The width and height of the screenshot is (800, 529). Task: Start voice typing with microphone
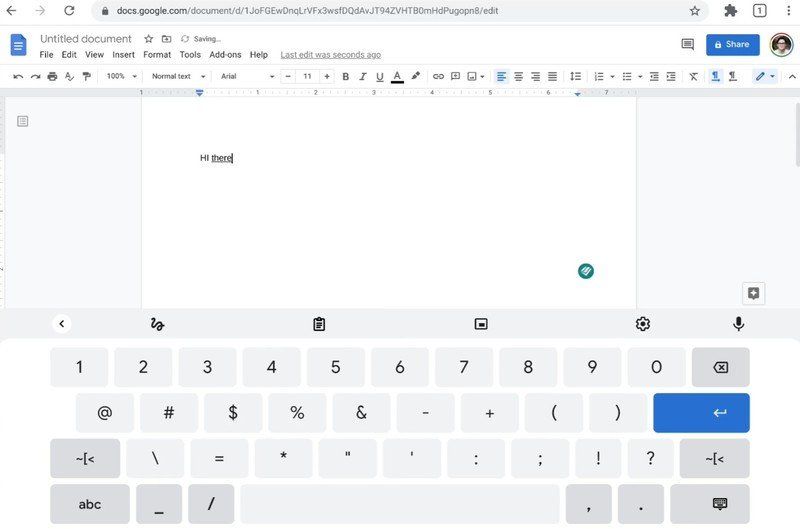point(738,324)
